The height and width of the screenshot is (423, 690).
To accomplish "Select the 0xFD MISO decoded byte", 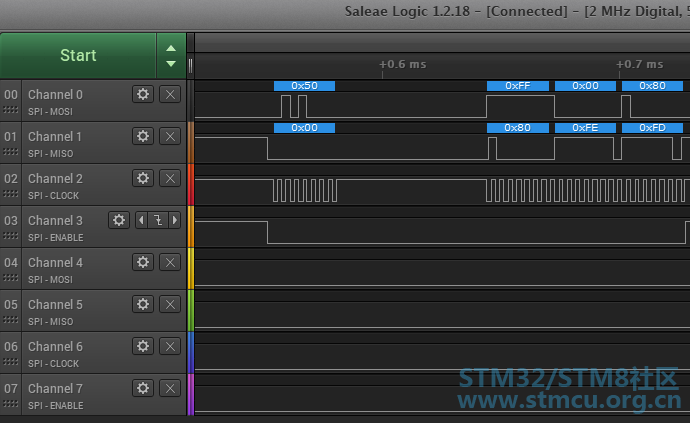I will click(652, 128).
